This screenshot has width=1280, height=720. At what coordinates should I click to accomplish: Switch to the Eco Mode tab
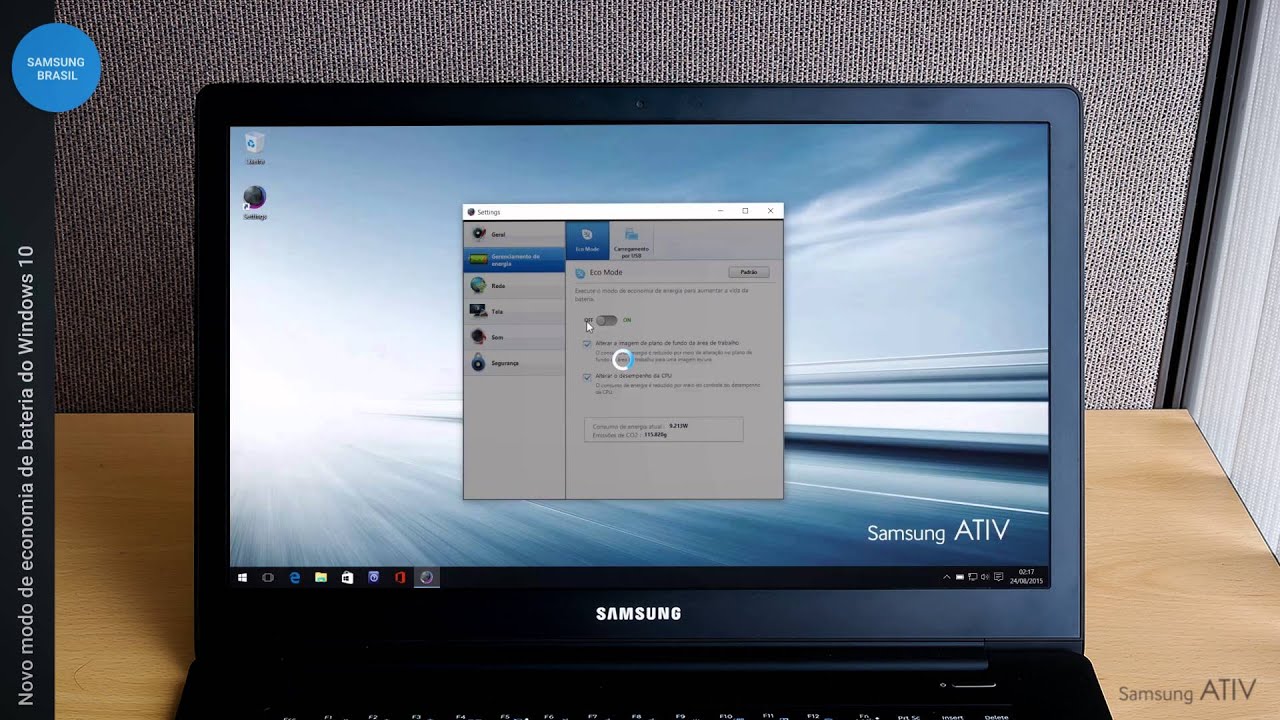point(587,240)
